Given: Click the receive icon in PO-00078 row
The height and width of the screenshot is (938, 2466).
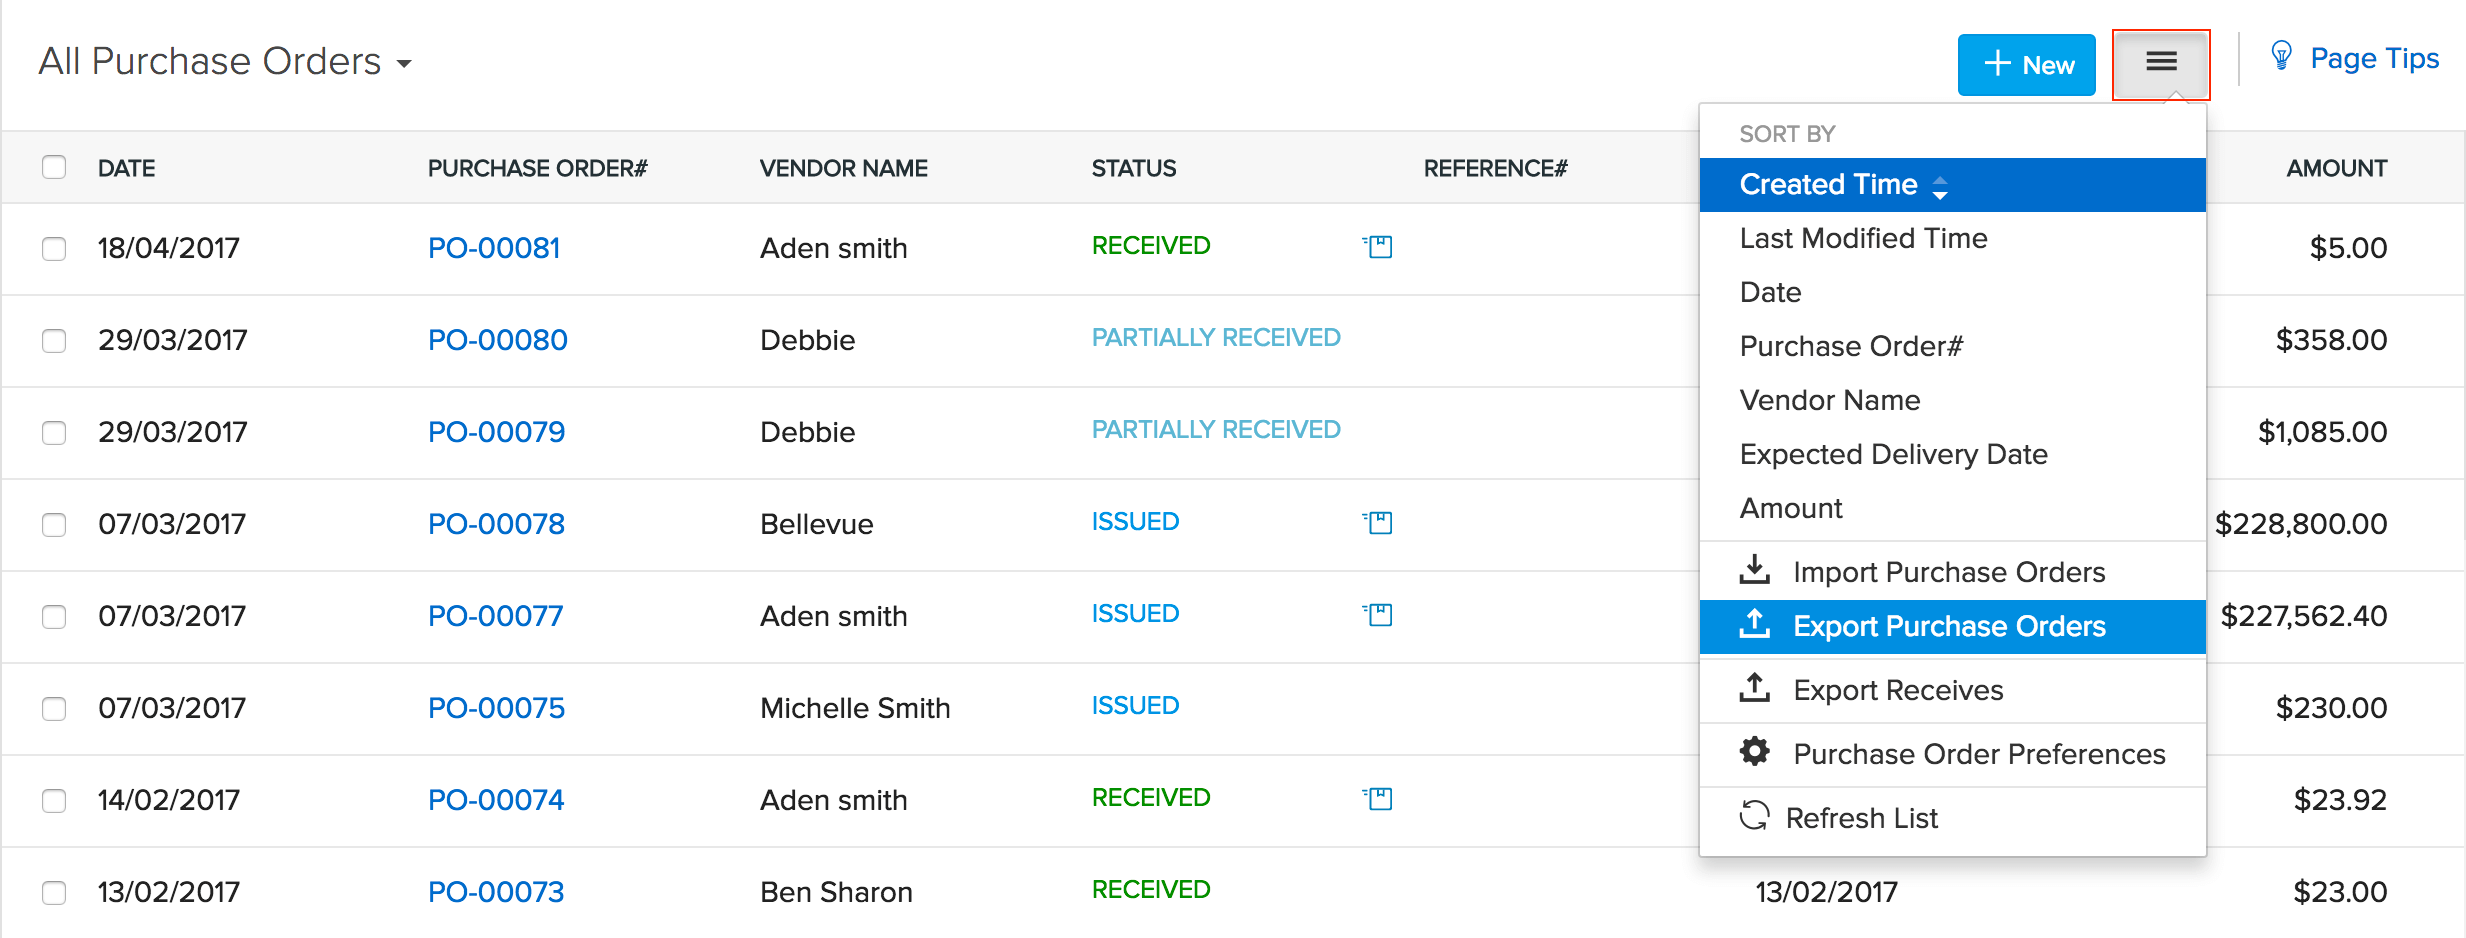Looking at the screenshot, I should click(1378, 522).
